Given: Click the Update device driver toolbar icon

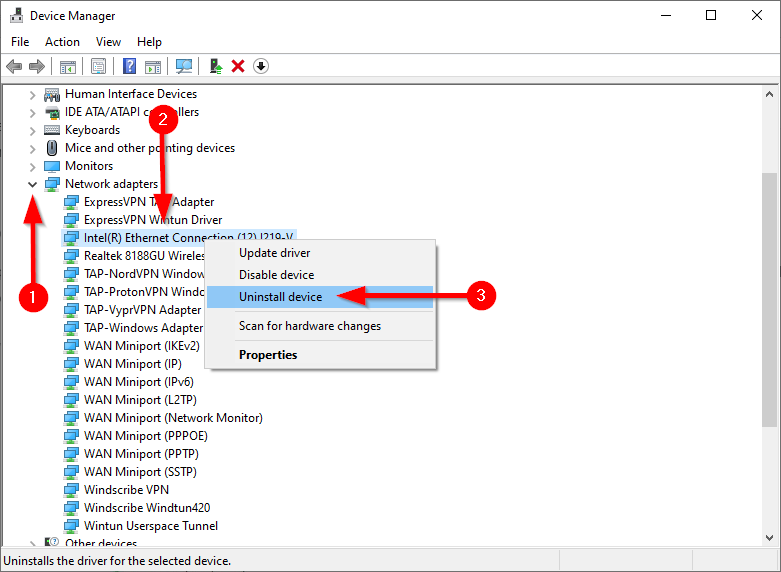Looking at the screenshot, I should pyautogui.click(x=215, y=66).
